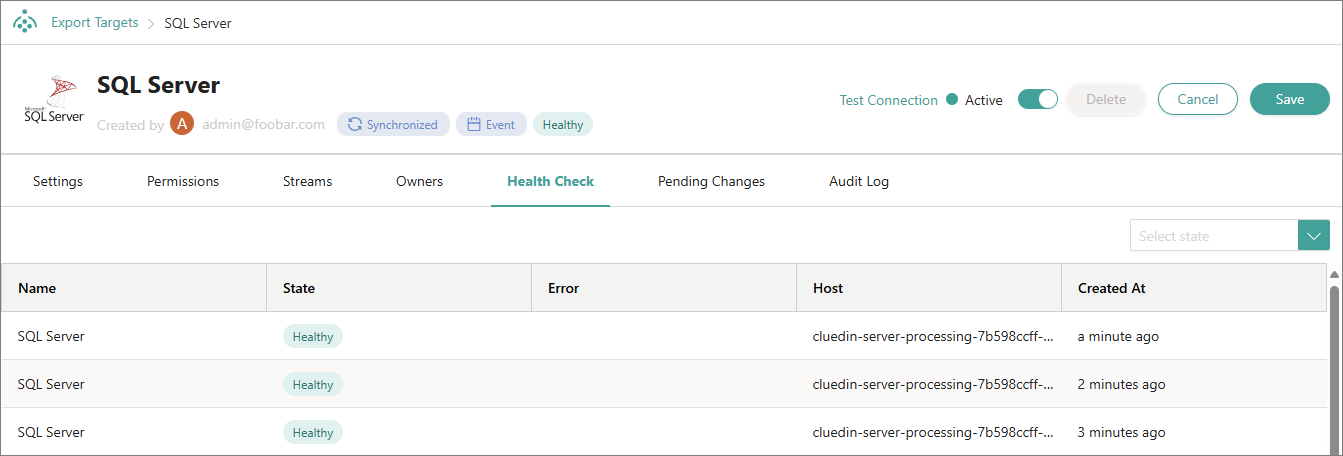Select the Health Check tab
The image size is (1343, 456).
[x=551, y=181]
